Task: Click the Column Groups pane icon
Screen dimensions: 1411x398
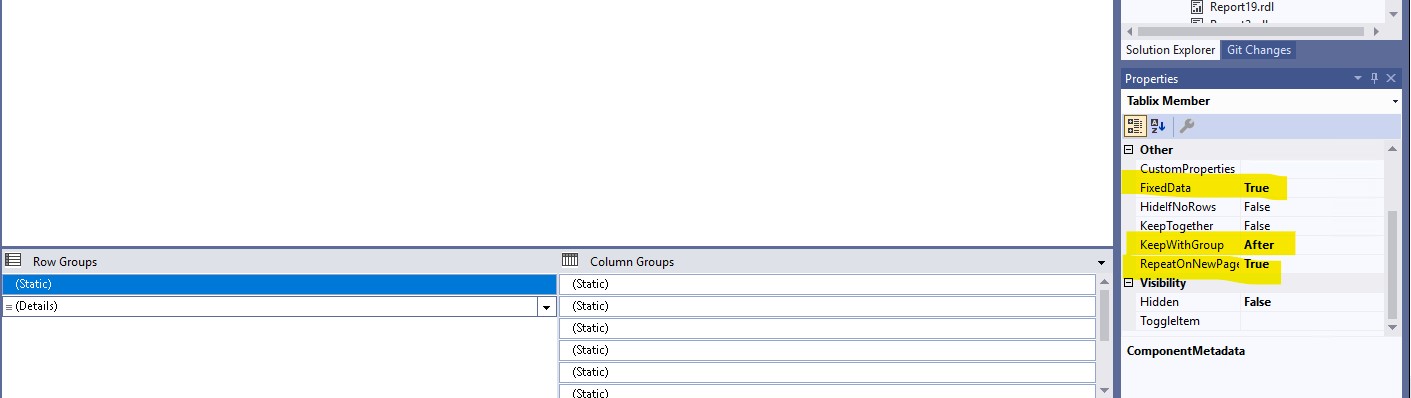Action: point(571,261)
